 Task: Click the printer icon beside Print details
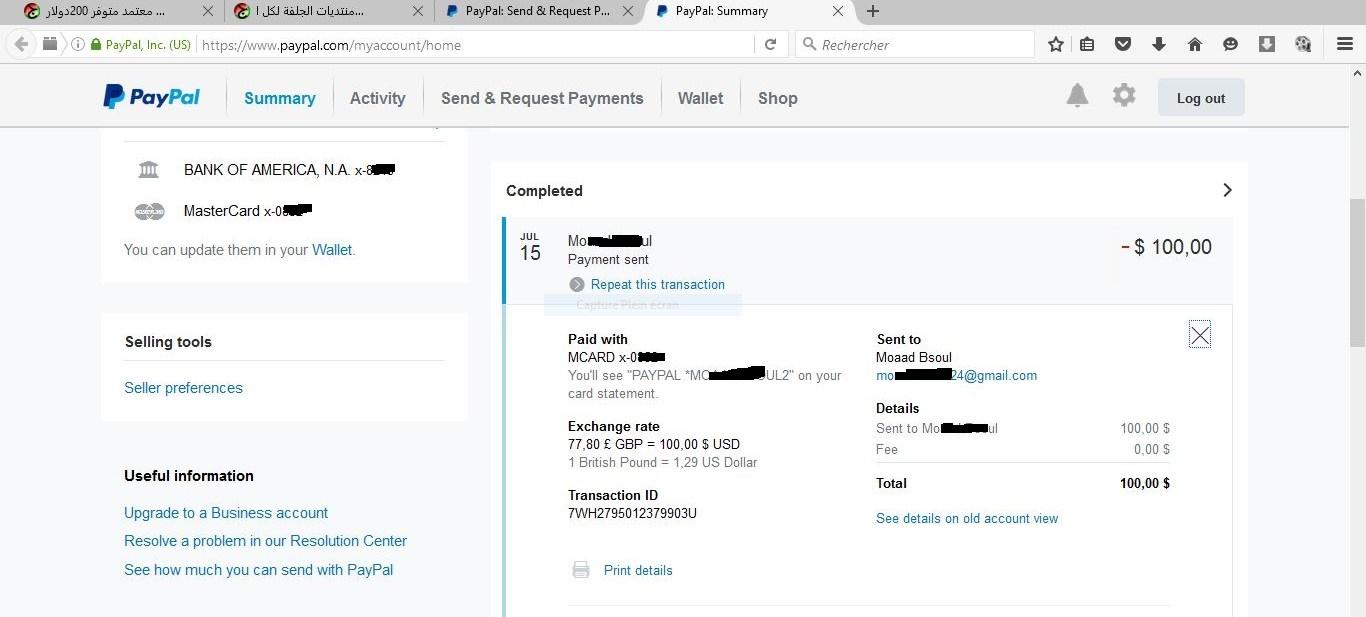(581, 570)
